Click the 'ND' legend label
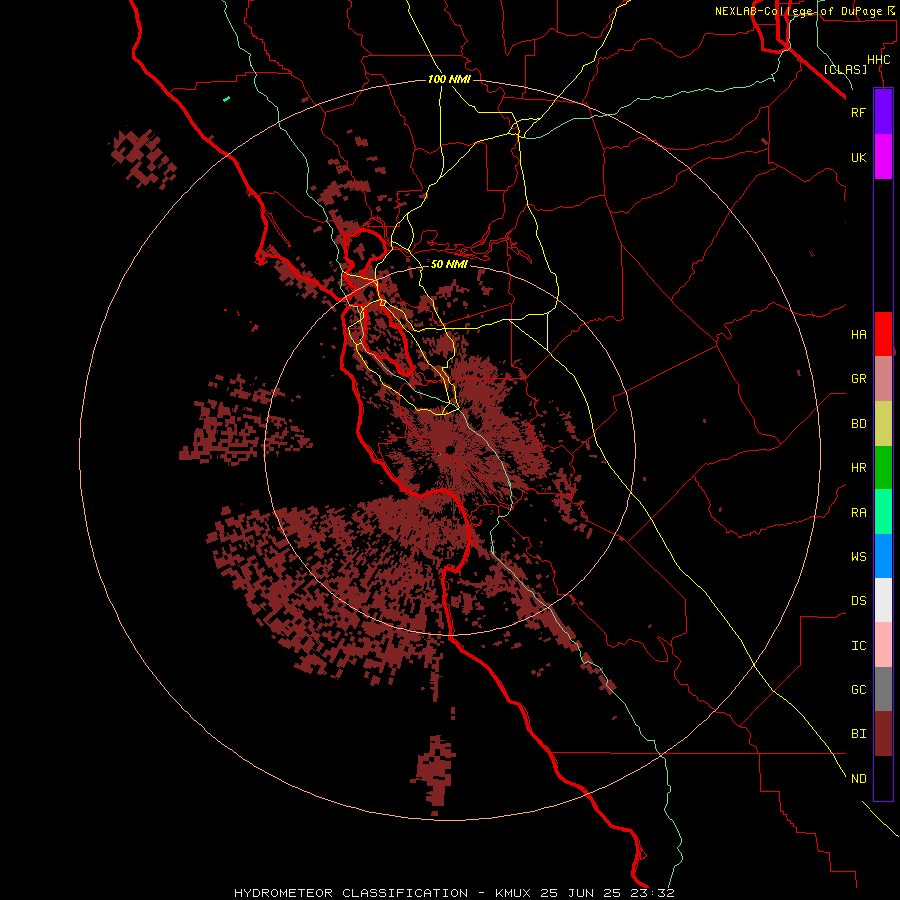This screenshot has width=900, height=900. click(858, 778)
